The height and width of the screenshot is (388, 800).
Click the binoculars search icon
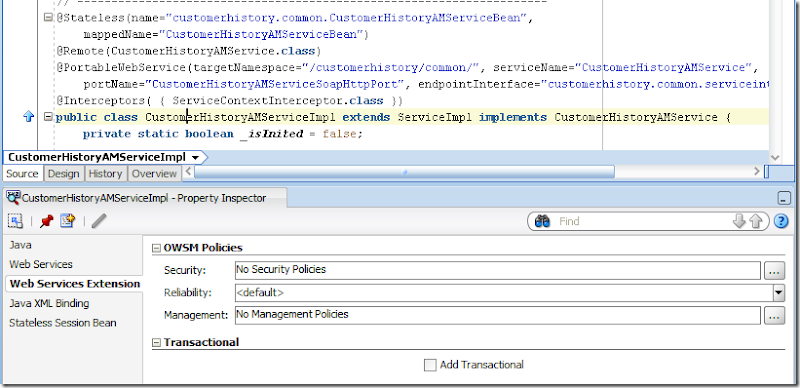[542, 222]
